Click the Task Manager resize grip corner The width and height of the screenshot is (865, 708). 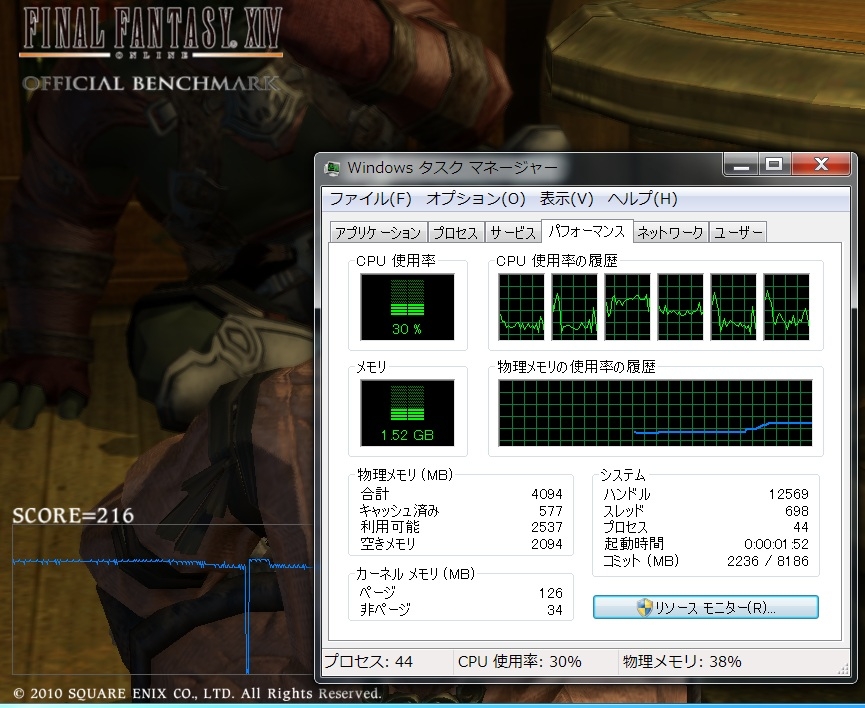coord(843,669)
